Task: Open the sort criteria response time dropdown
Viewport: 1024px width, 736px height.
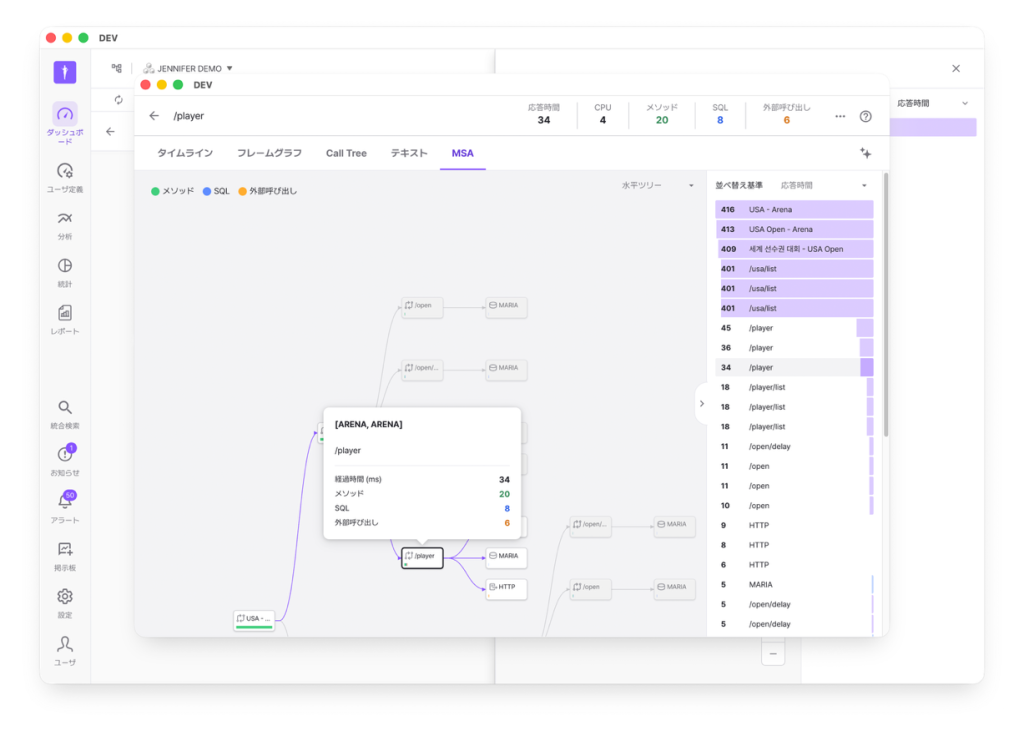Action: tap(824, 185)
